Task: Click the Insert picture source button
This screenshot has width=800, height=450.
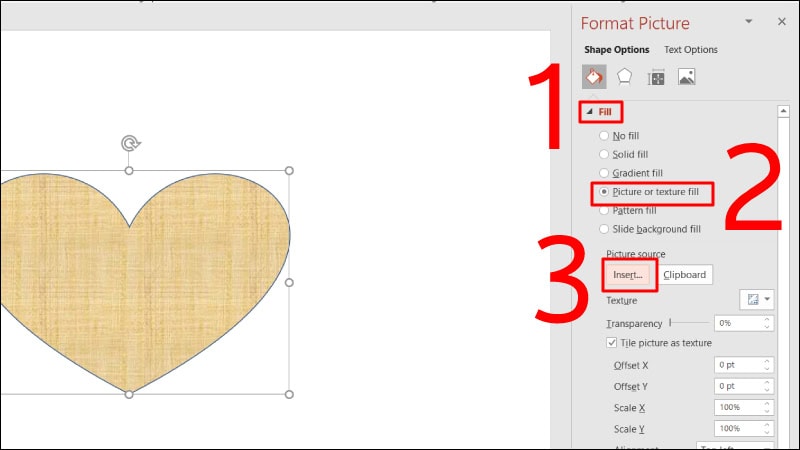Action: click(x=629, y=274)
